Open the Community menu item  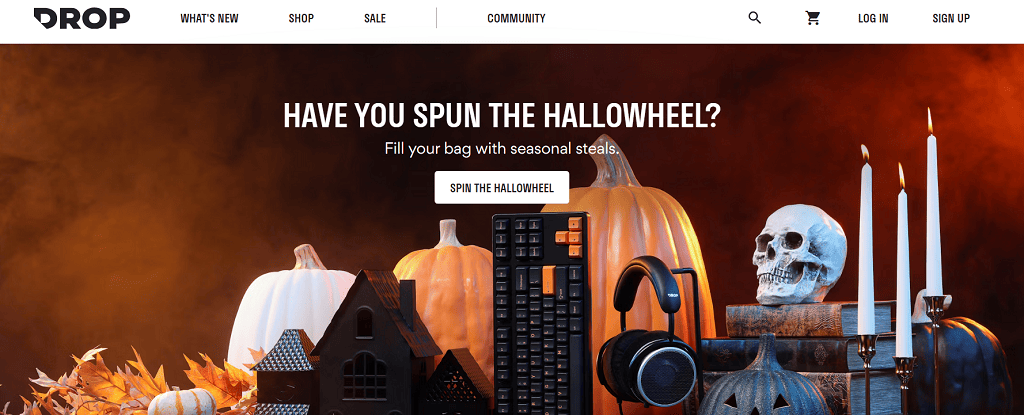point(516,18)
